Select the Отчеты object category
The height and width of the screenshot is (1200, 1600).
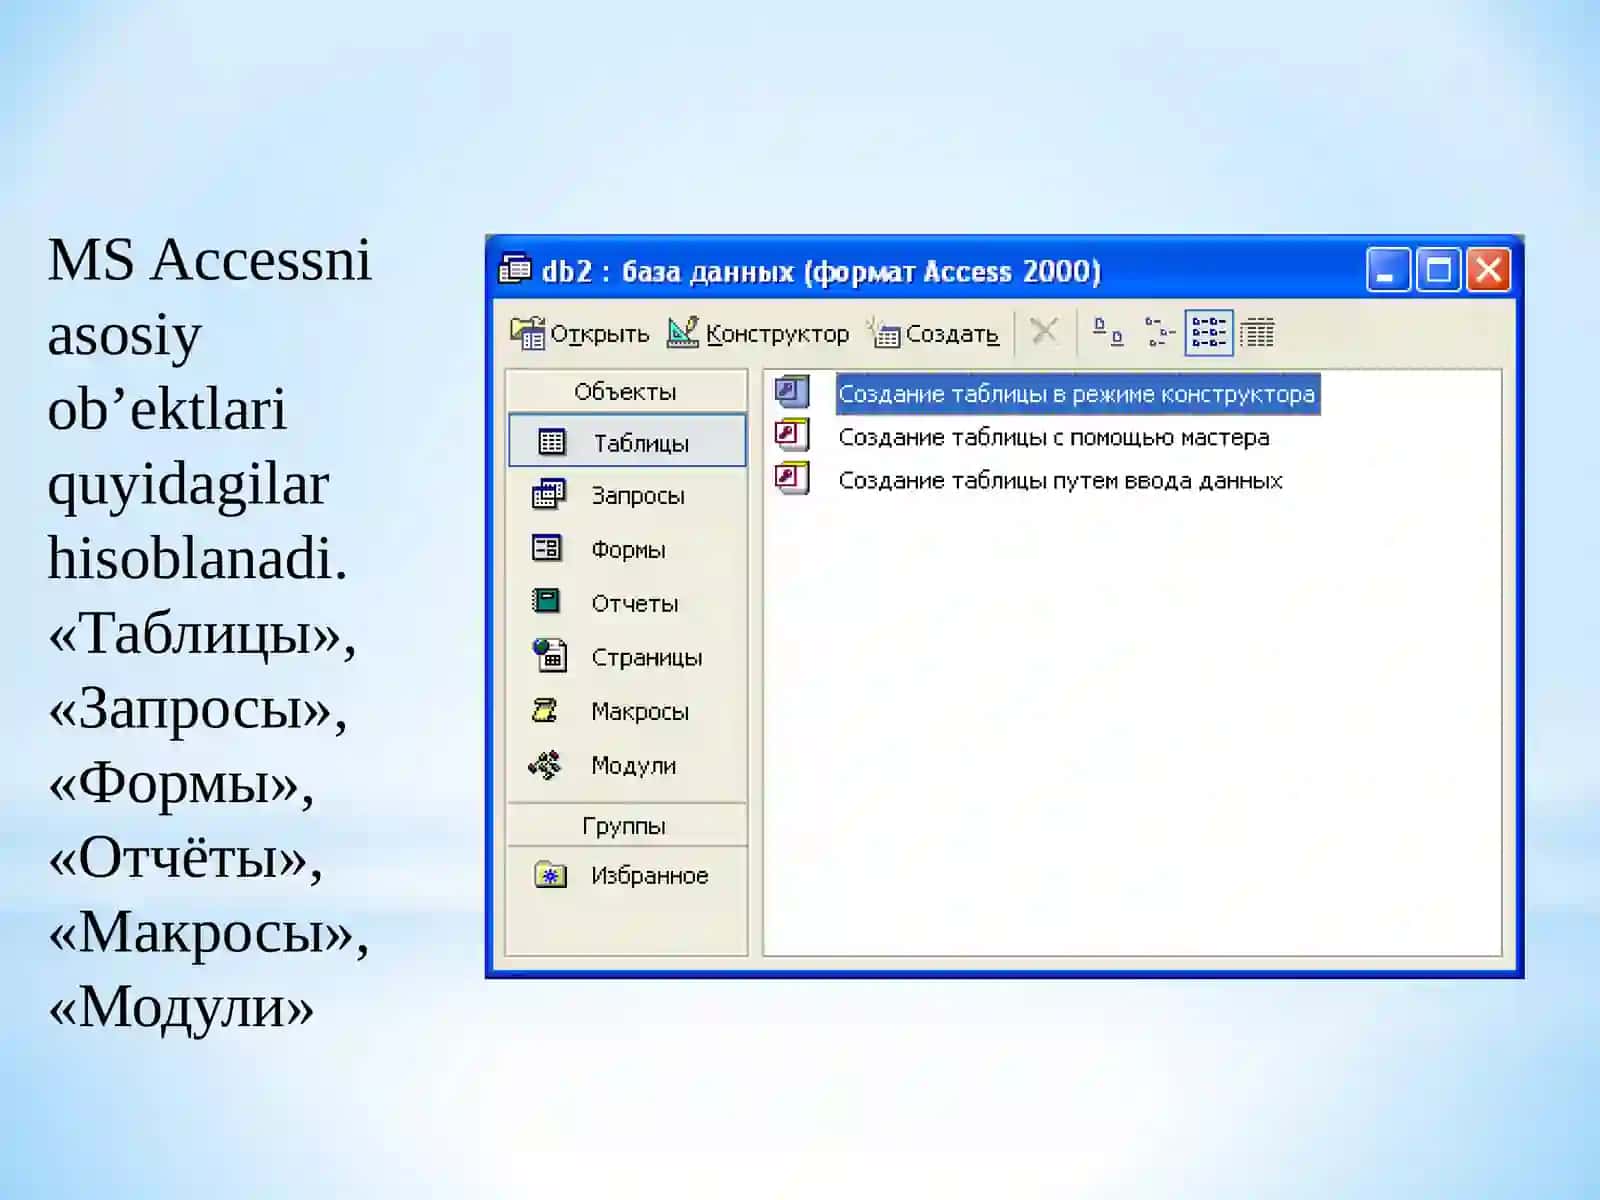(627, 603)
